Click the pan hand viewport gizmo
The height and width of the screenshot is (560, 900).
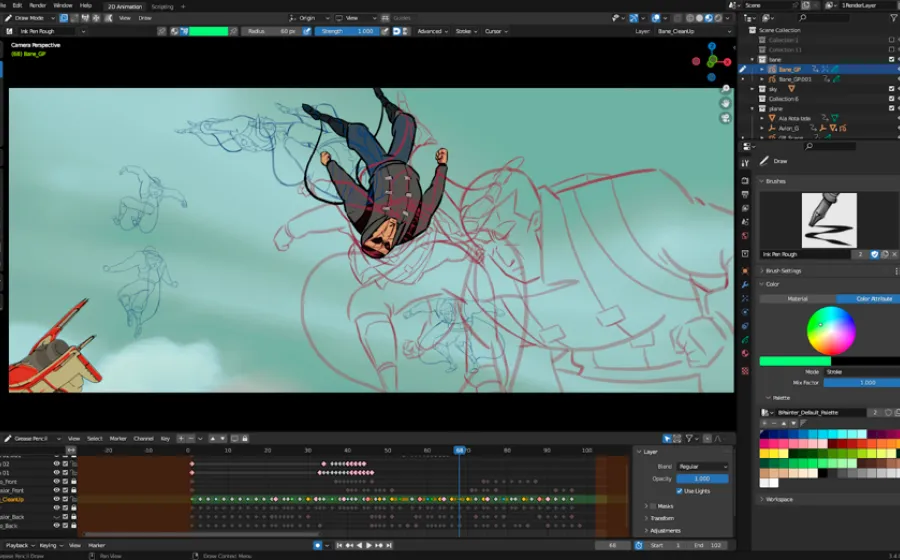725,103
